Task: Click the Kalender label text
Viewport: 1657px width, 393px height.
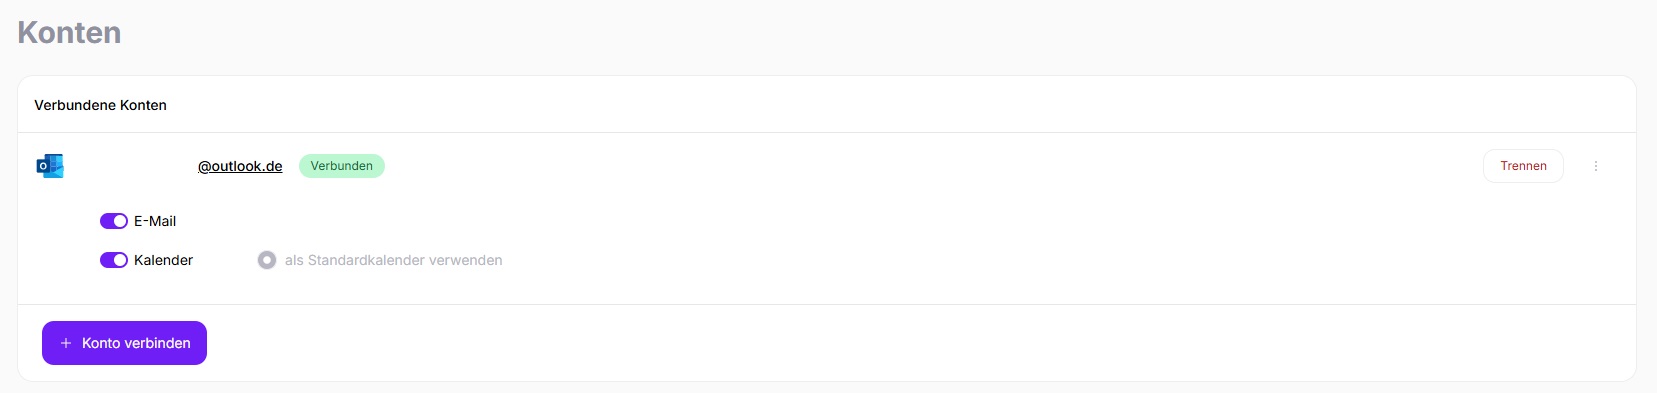Action: point(163,260)
